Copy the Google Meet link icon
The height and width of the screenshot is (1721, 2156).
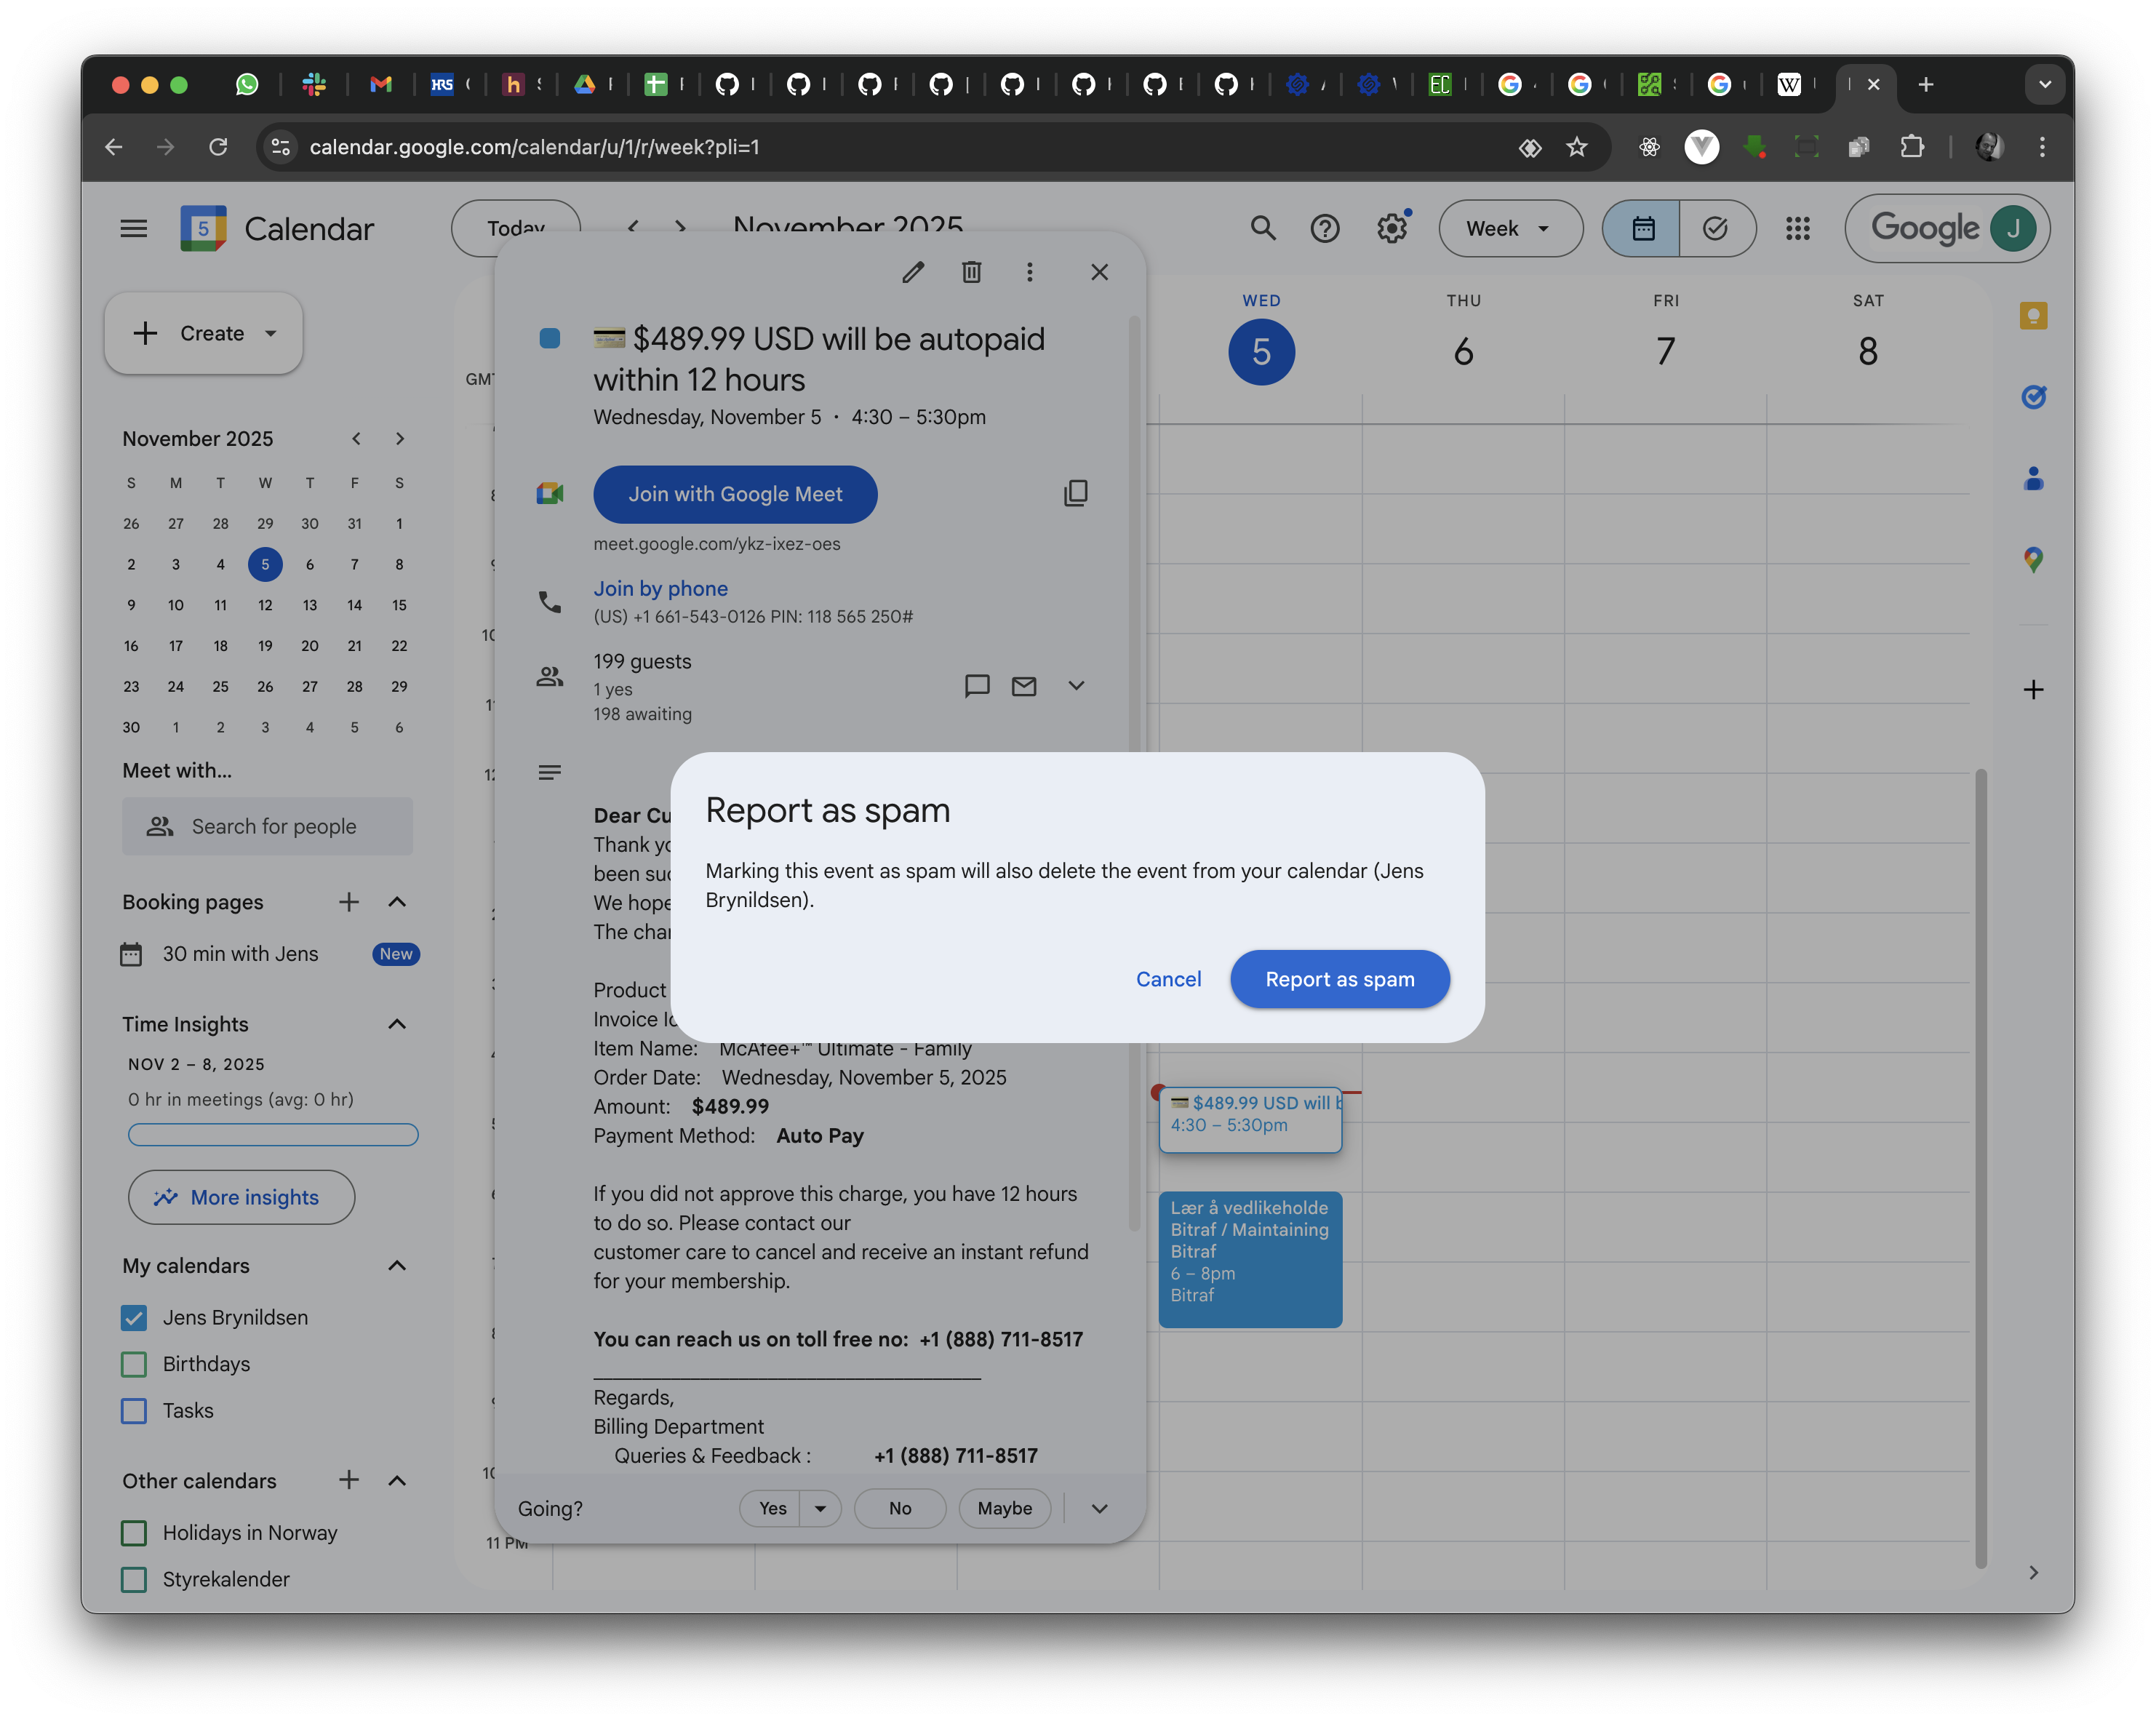tap(1075, 494)
